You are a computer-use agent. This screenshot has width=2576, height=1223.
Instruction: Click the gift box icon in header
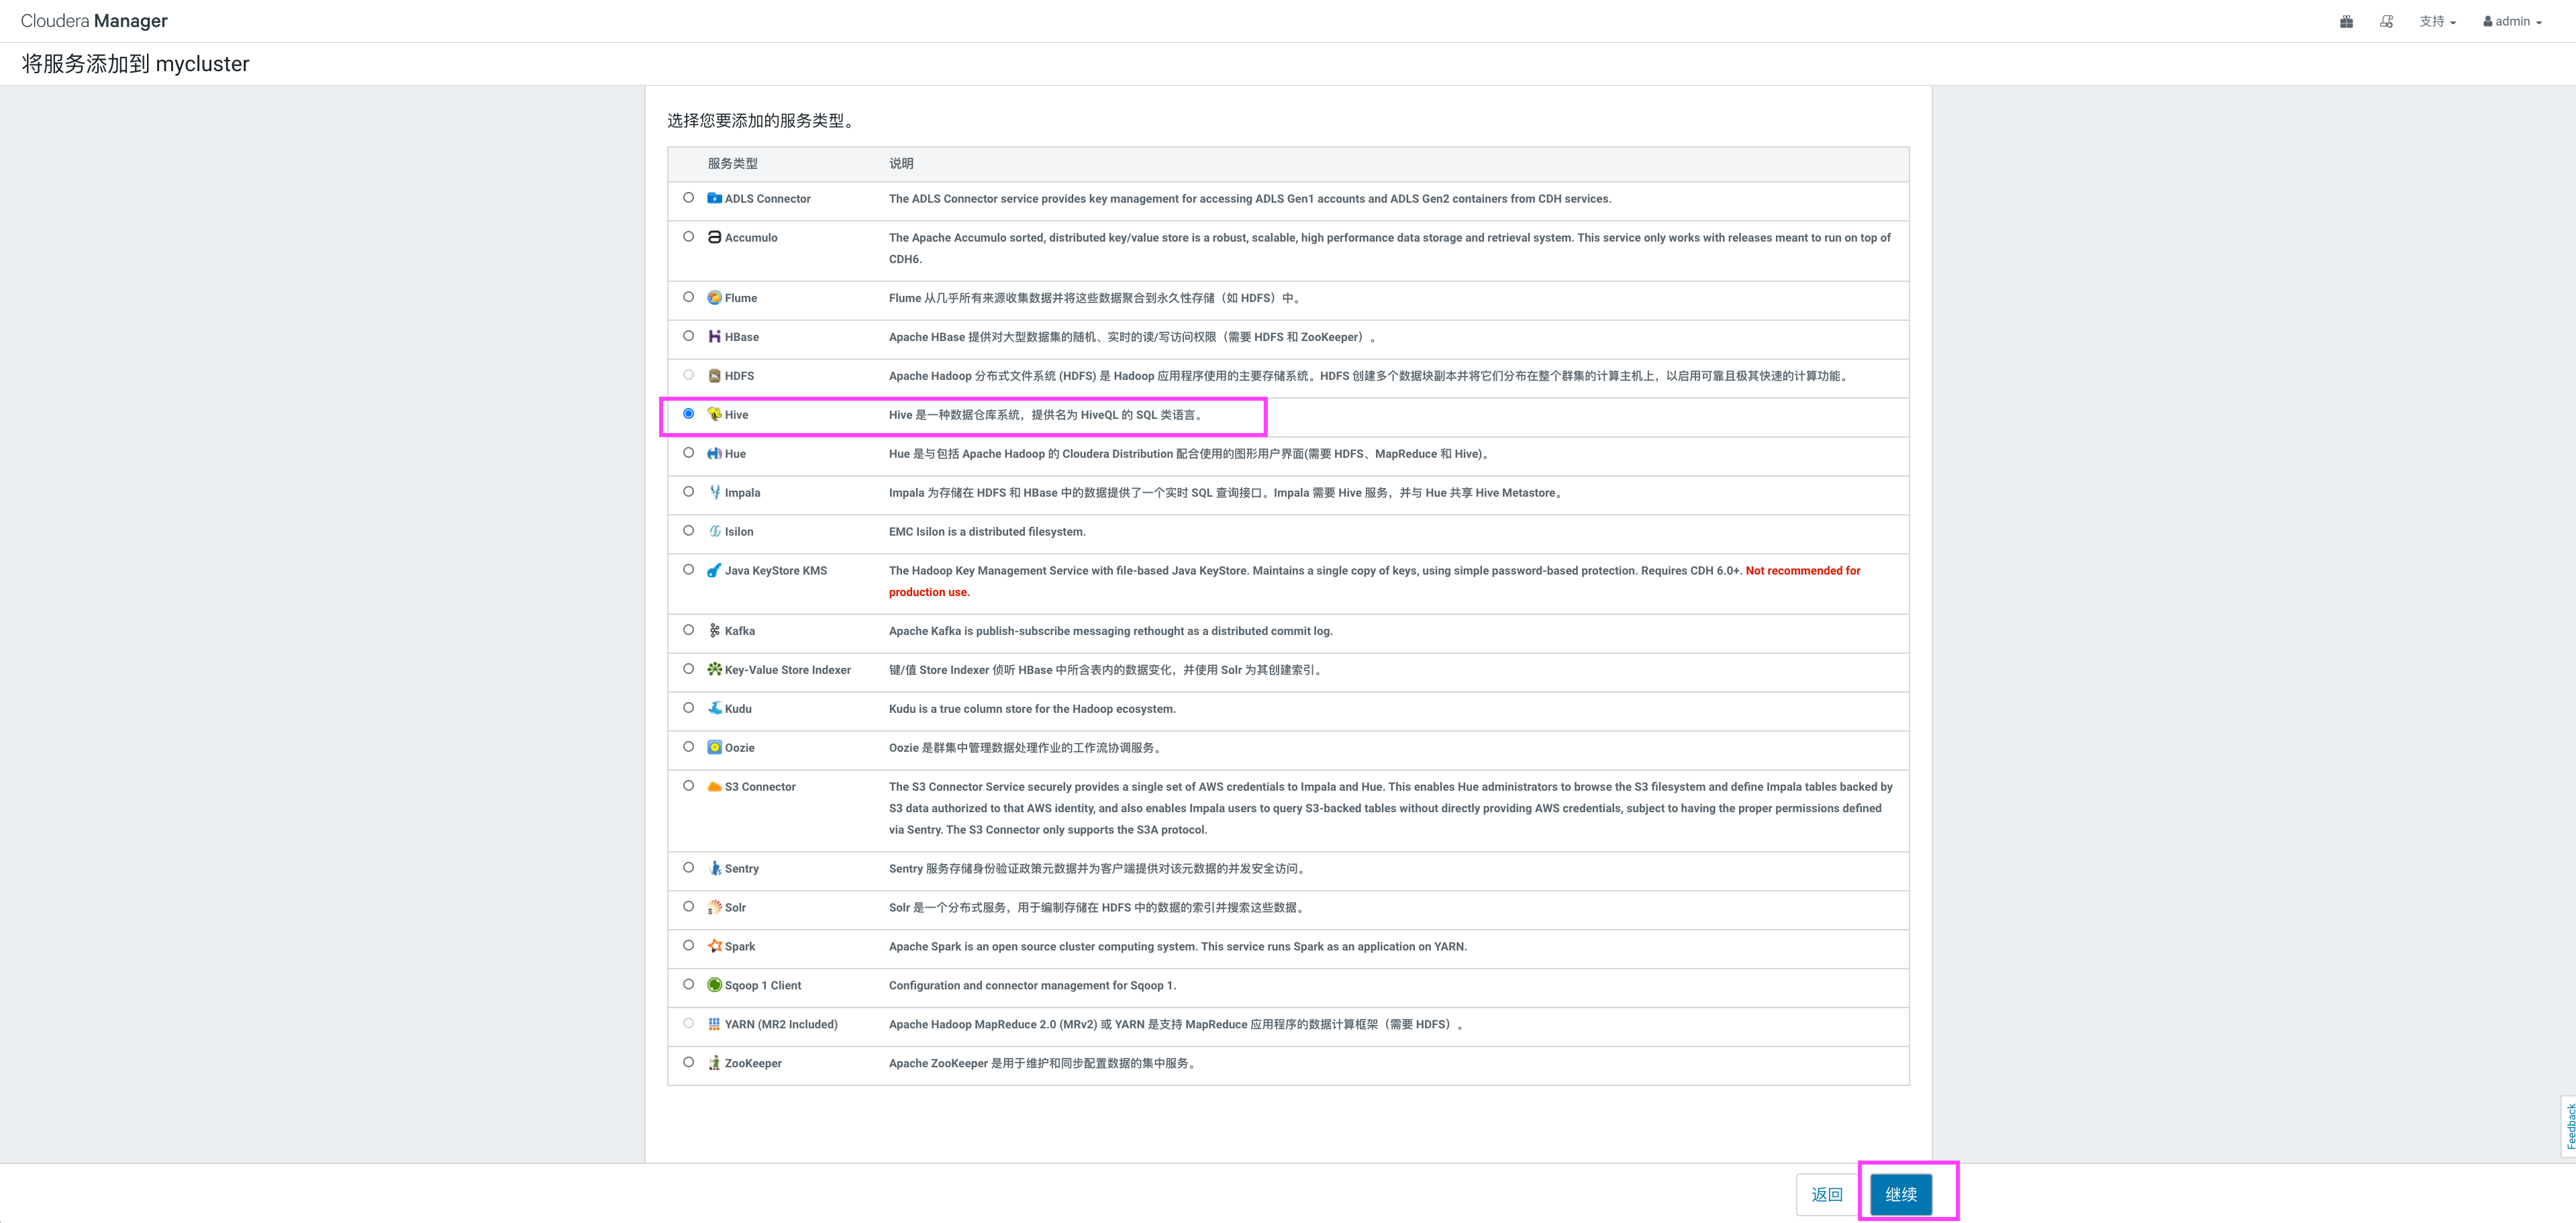click(2346, 21)
